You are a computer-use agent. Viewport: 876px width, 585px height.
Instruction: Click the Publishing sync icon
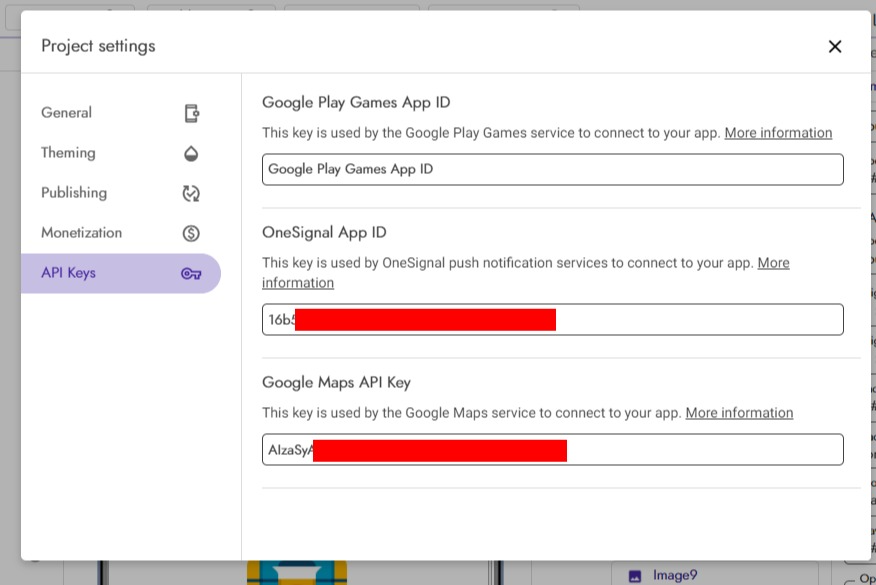coord(191,193)
